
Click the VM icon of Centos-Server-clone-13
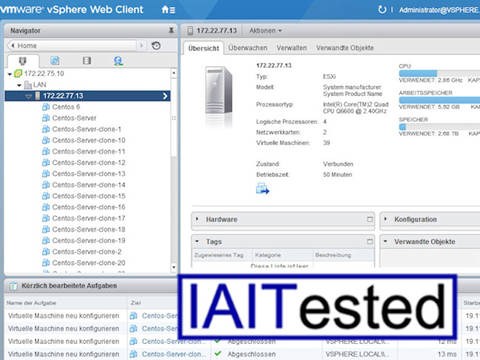coord(46,174)
